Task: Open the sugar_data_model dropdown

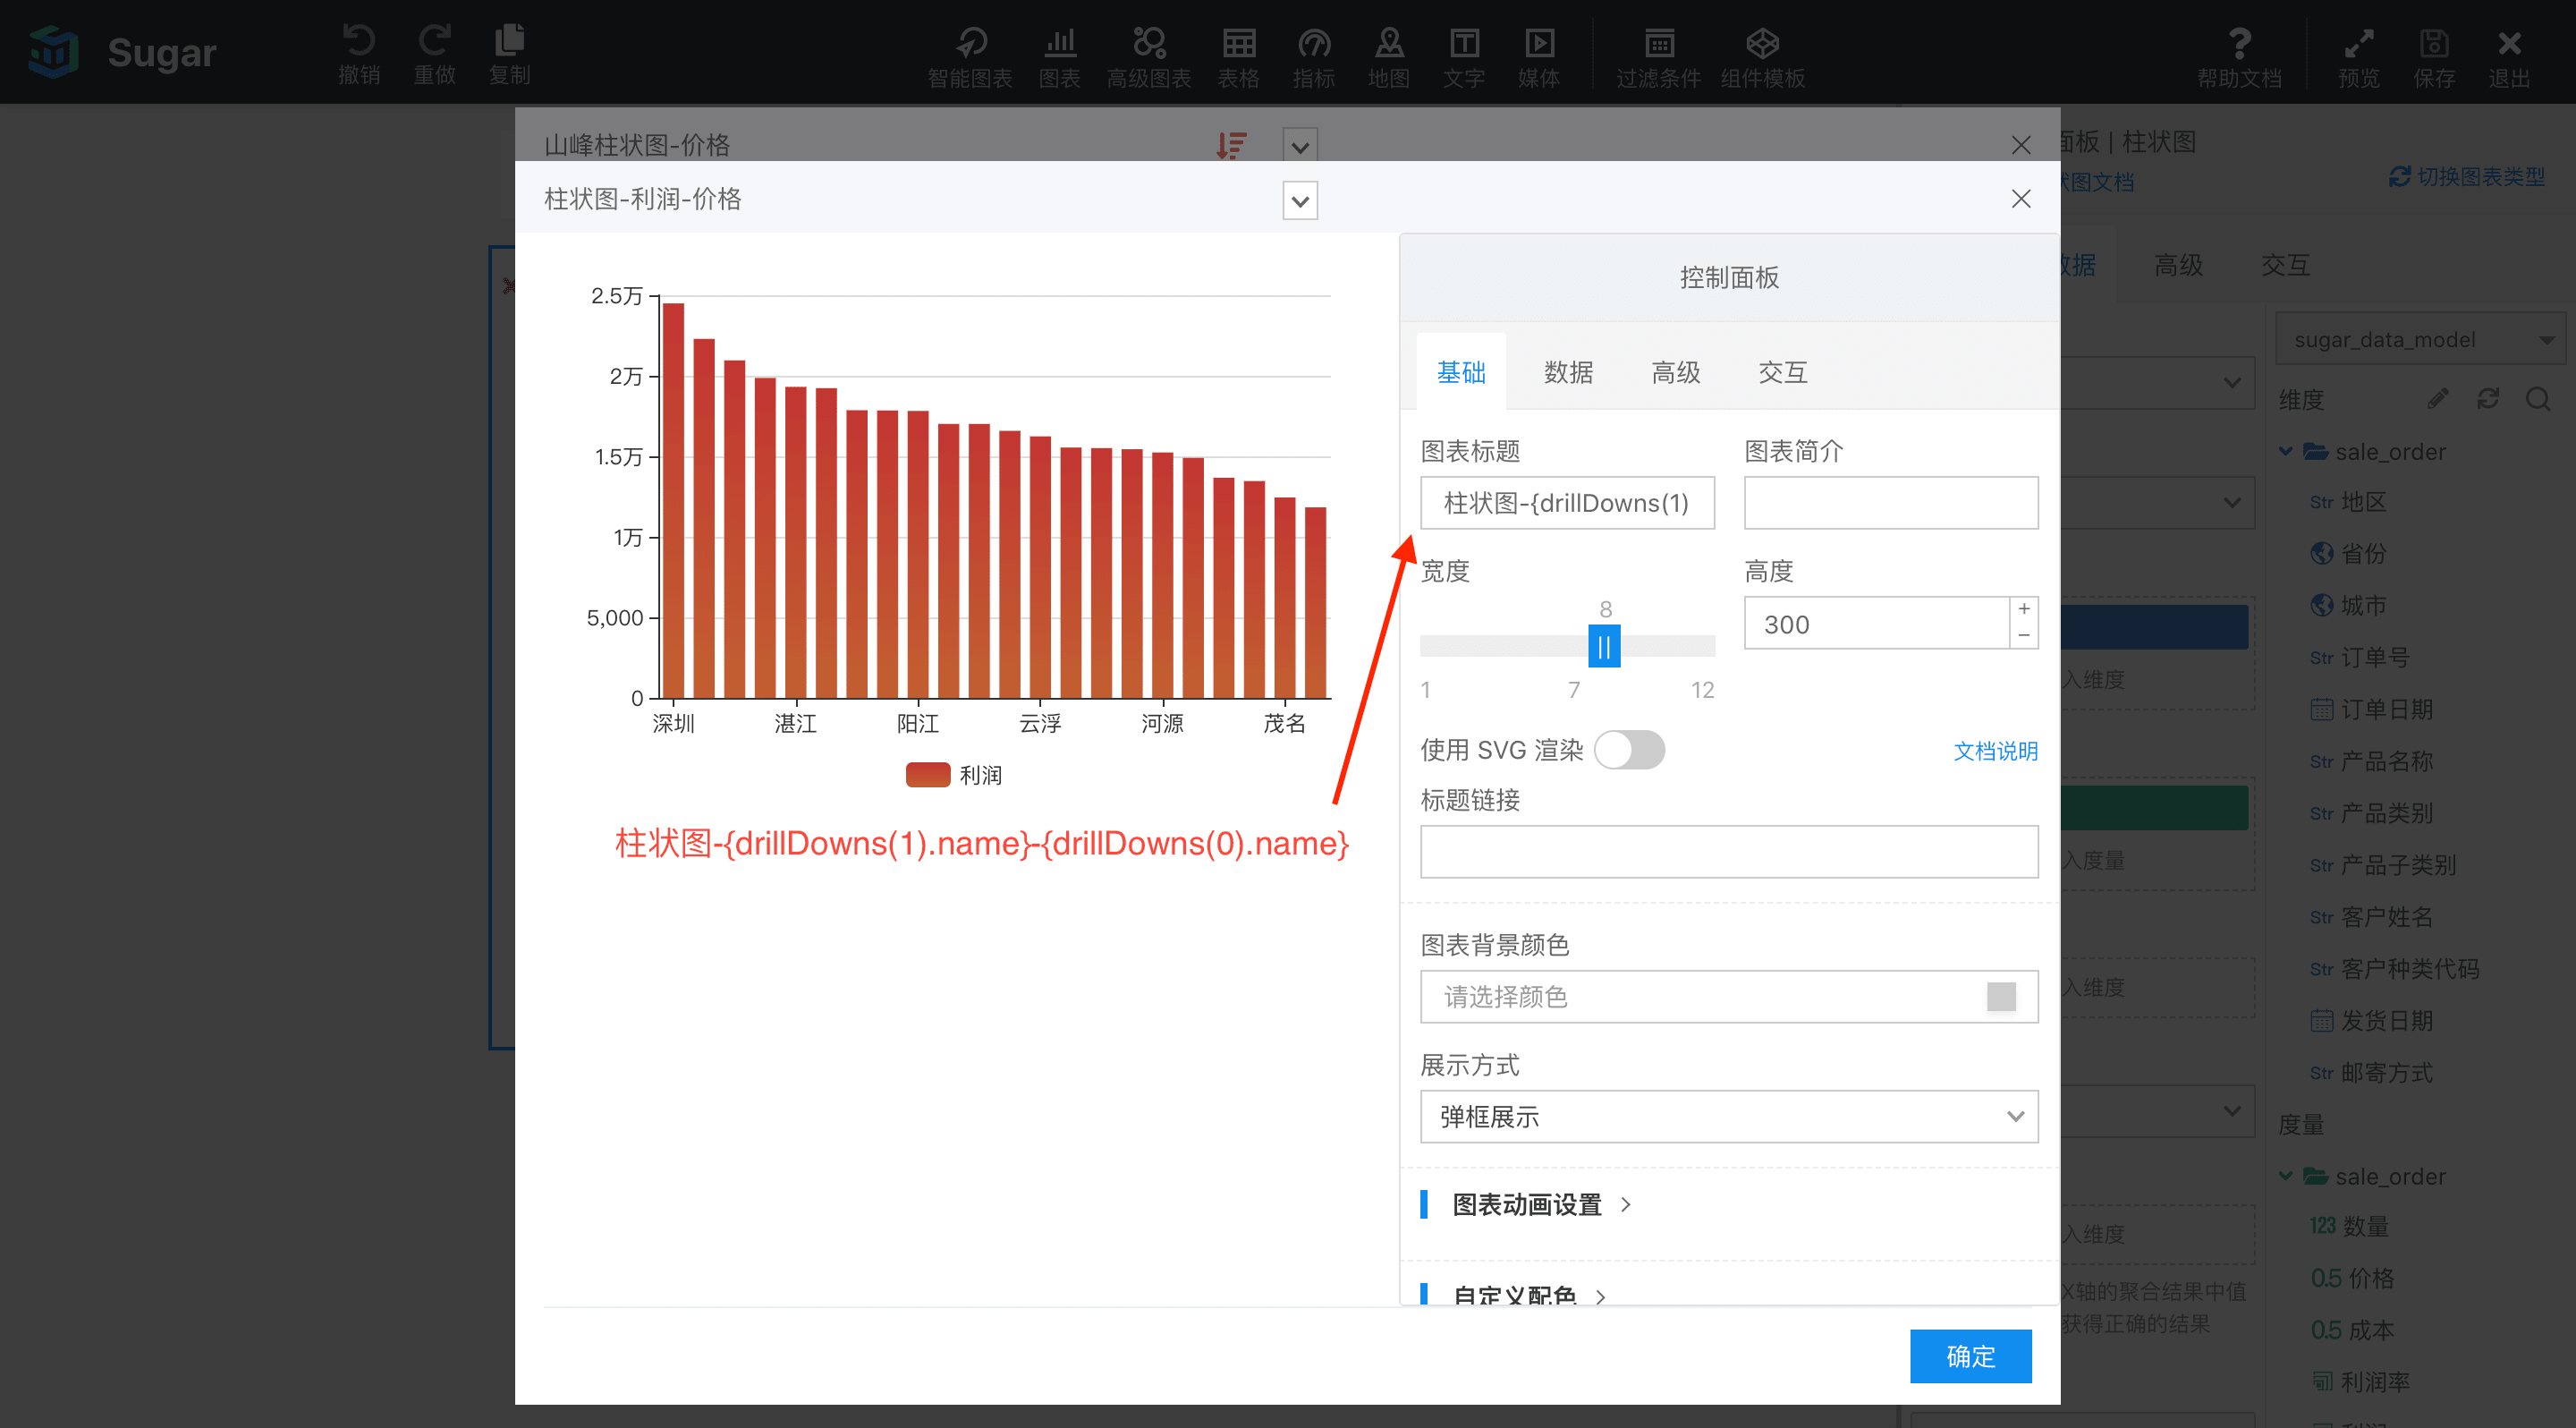Action: pos(2421,340)
